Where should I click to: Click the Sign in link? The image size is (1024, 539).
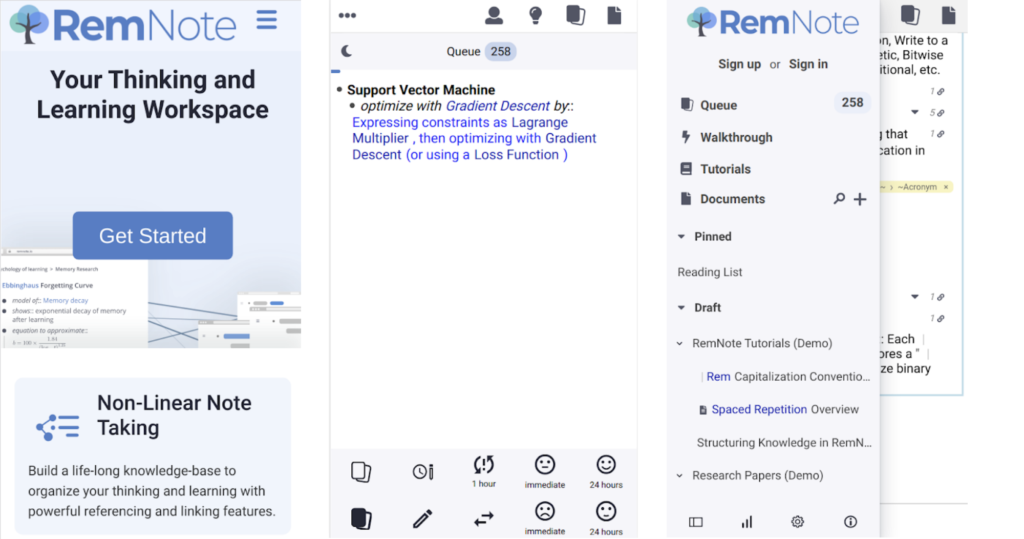click(x=808, y=64)
